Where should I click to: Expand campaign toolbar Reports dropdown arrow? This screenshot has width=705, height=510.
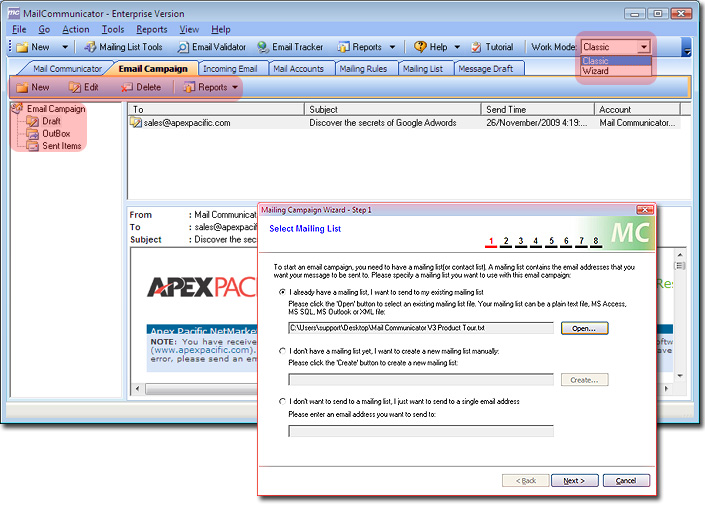click(x=235, y=87)
